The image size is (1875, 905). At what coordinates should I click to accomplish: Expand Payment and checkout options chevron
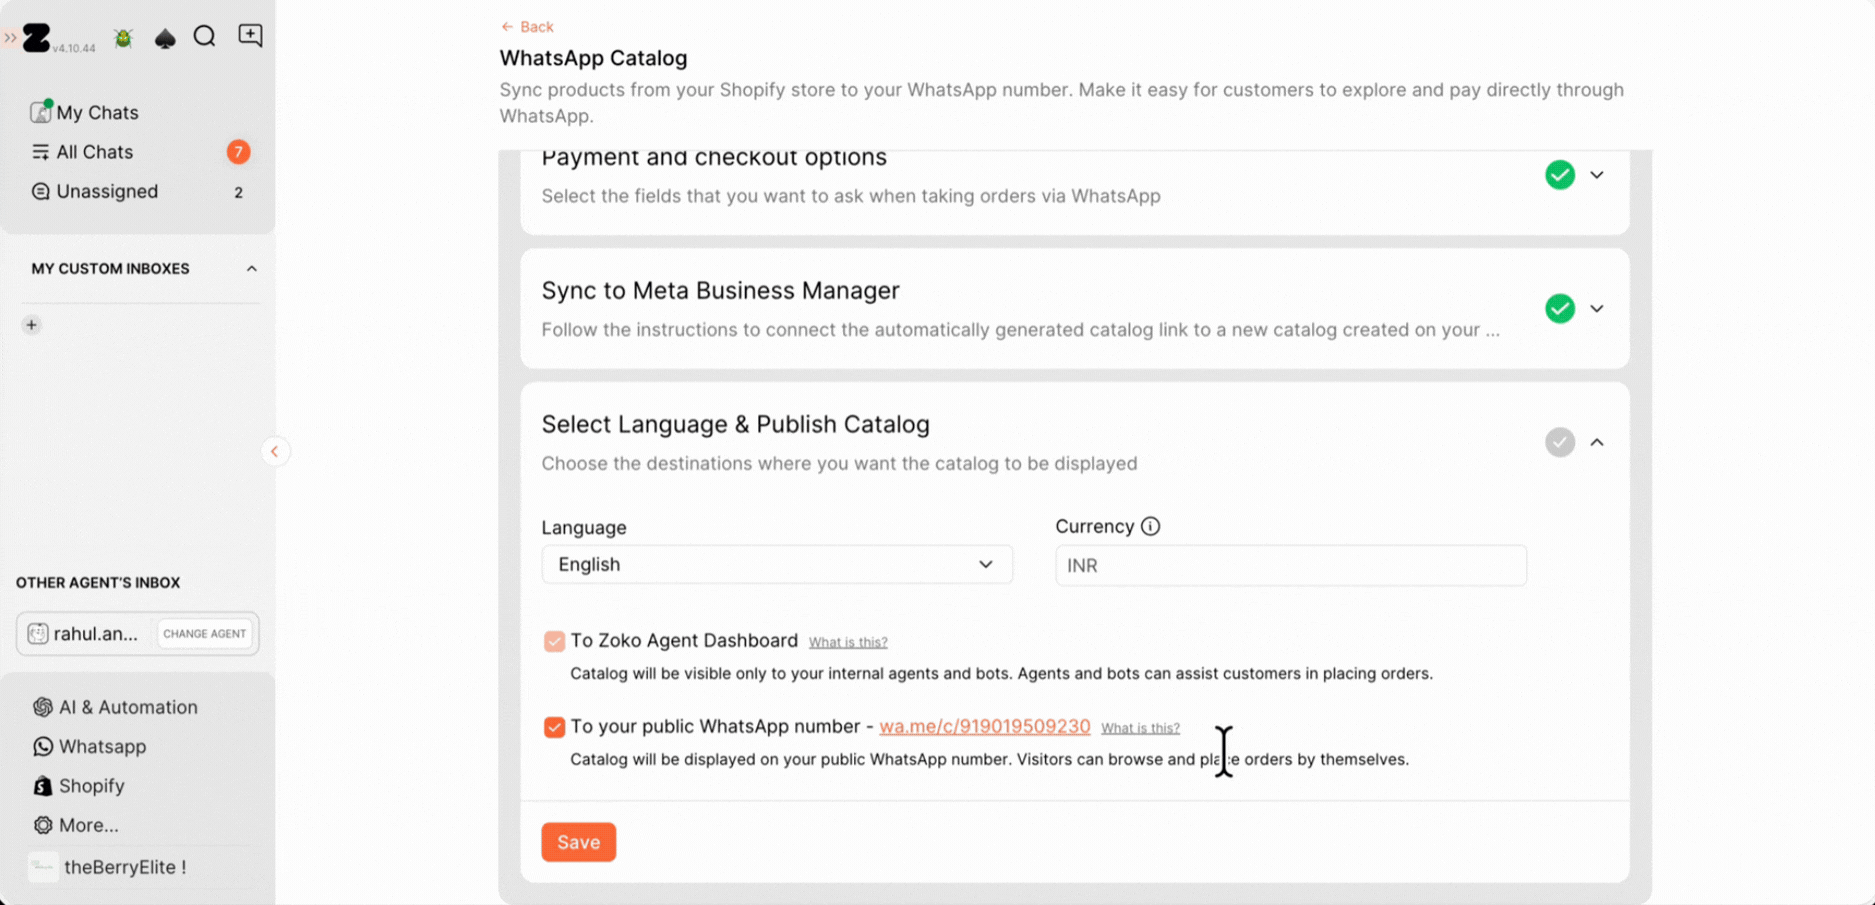pos(1597,175)
